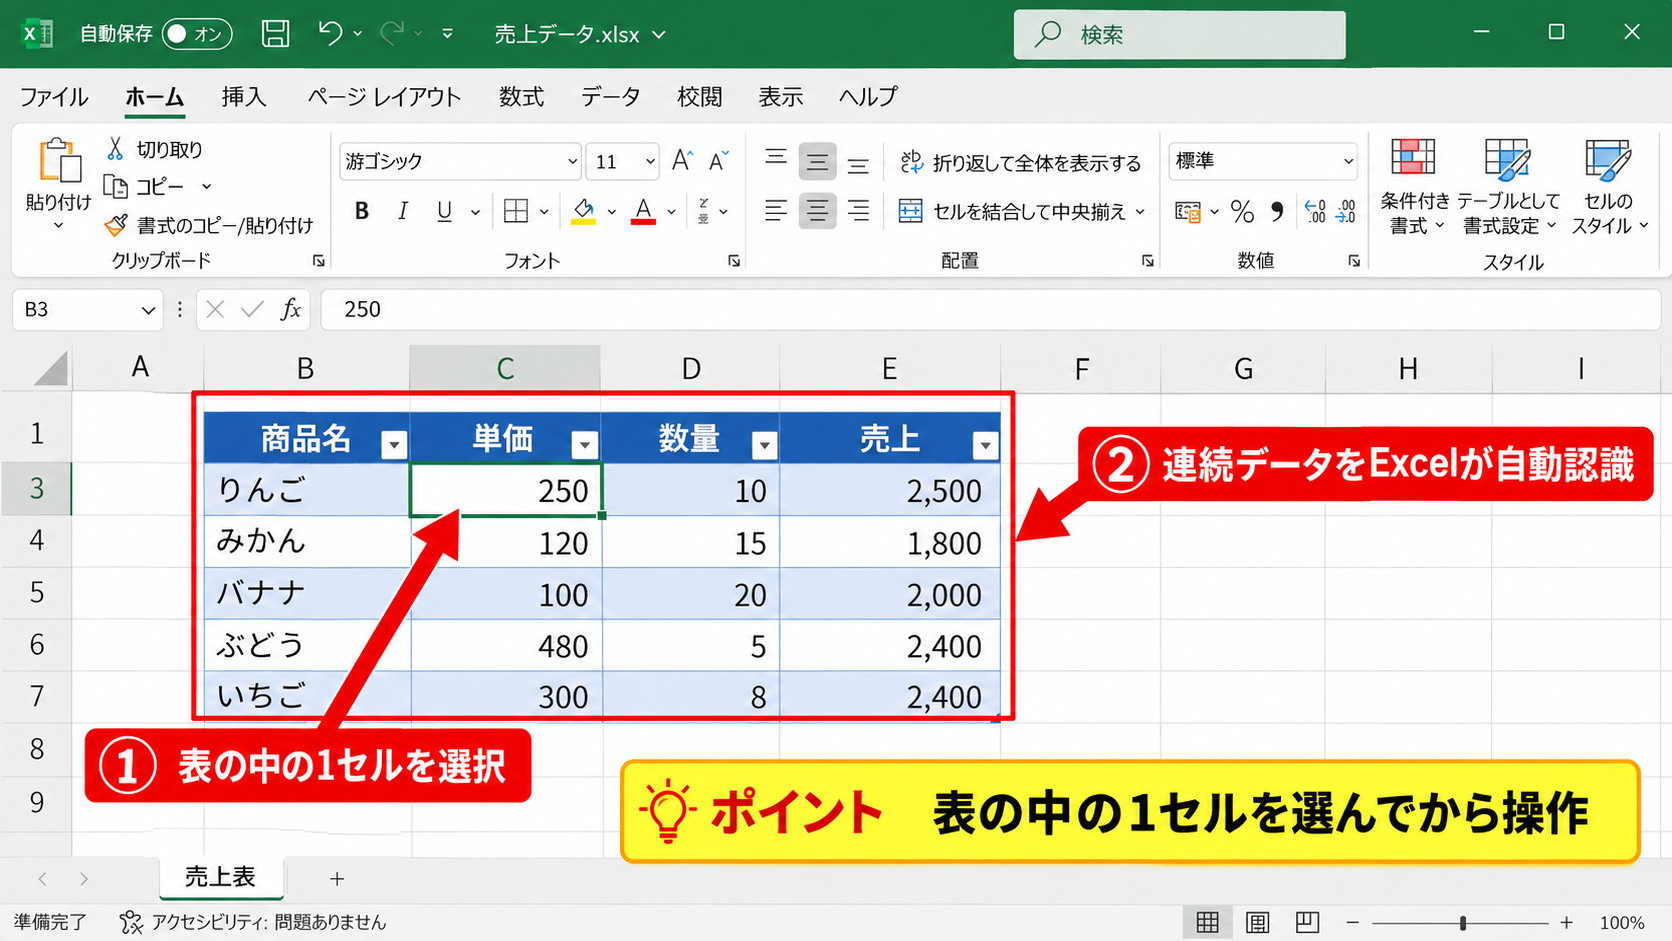
Task: Apply Bold formatting
Action: pos(362,211)
